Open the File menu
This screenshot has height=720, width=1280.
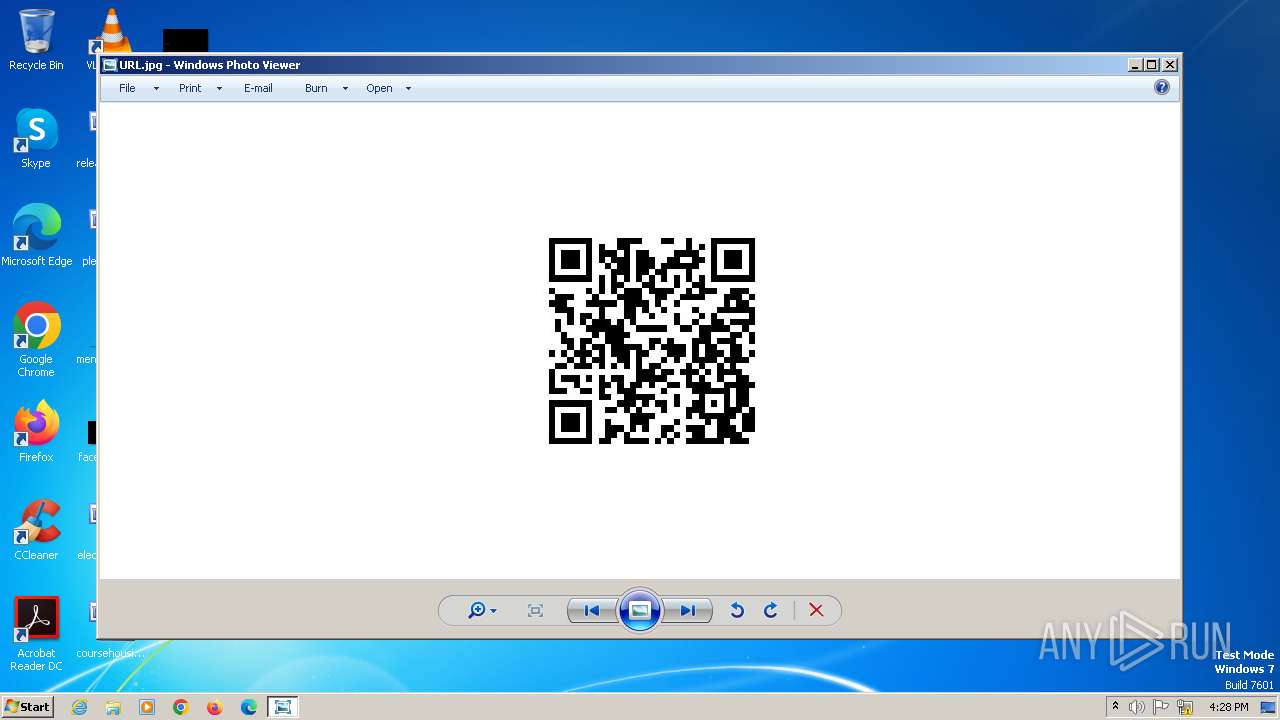(127, 88)
